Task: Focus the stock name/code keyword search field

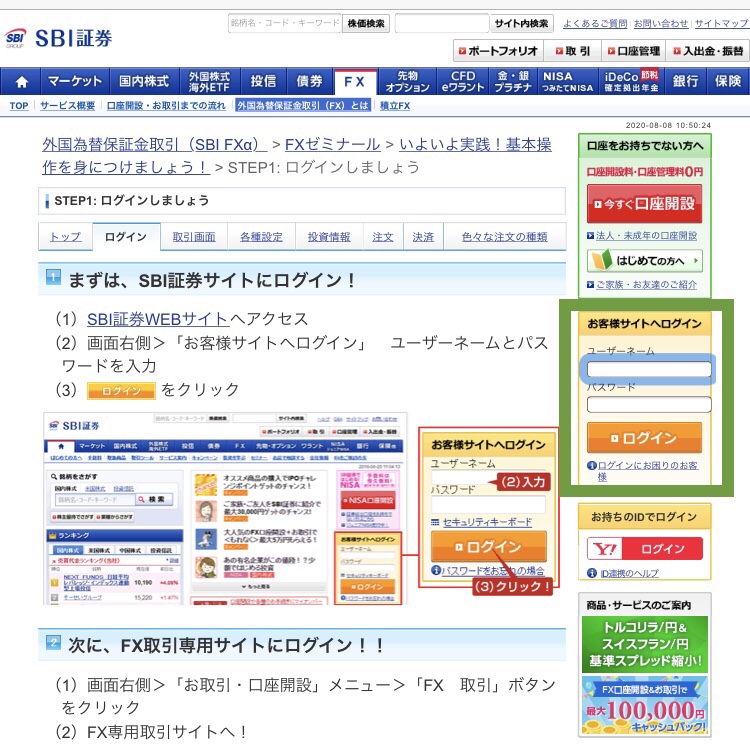Action: coord(285,23)
